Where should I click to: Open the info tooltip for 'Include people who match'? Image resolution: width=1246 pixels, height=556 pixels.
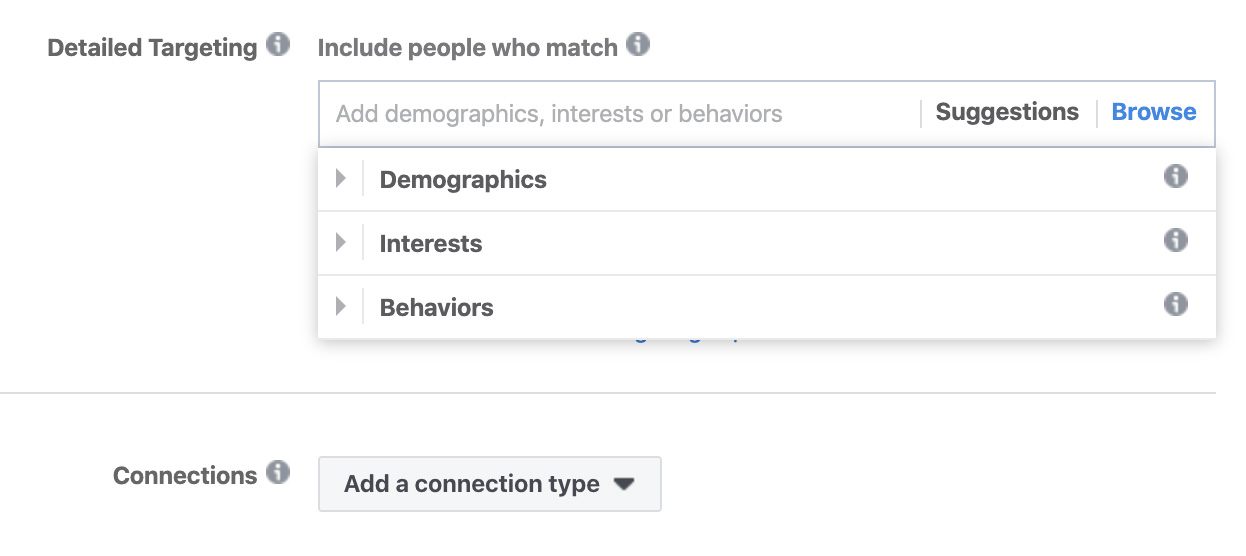pyautogui.click(x=638, y=45)
